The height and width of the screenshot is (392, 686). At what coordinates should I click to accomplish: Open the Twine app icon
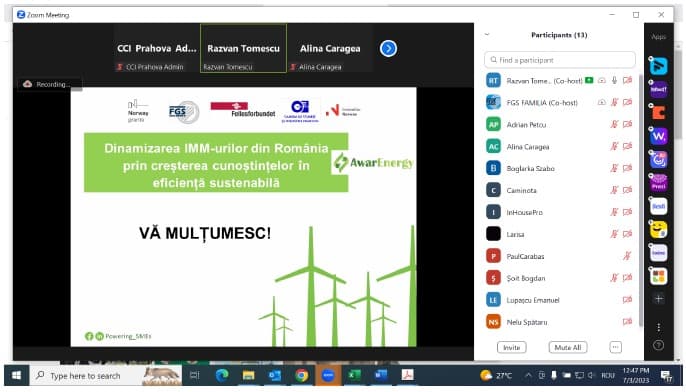[658, 253]
